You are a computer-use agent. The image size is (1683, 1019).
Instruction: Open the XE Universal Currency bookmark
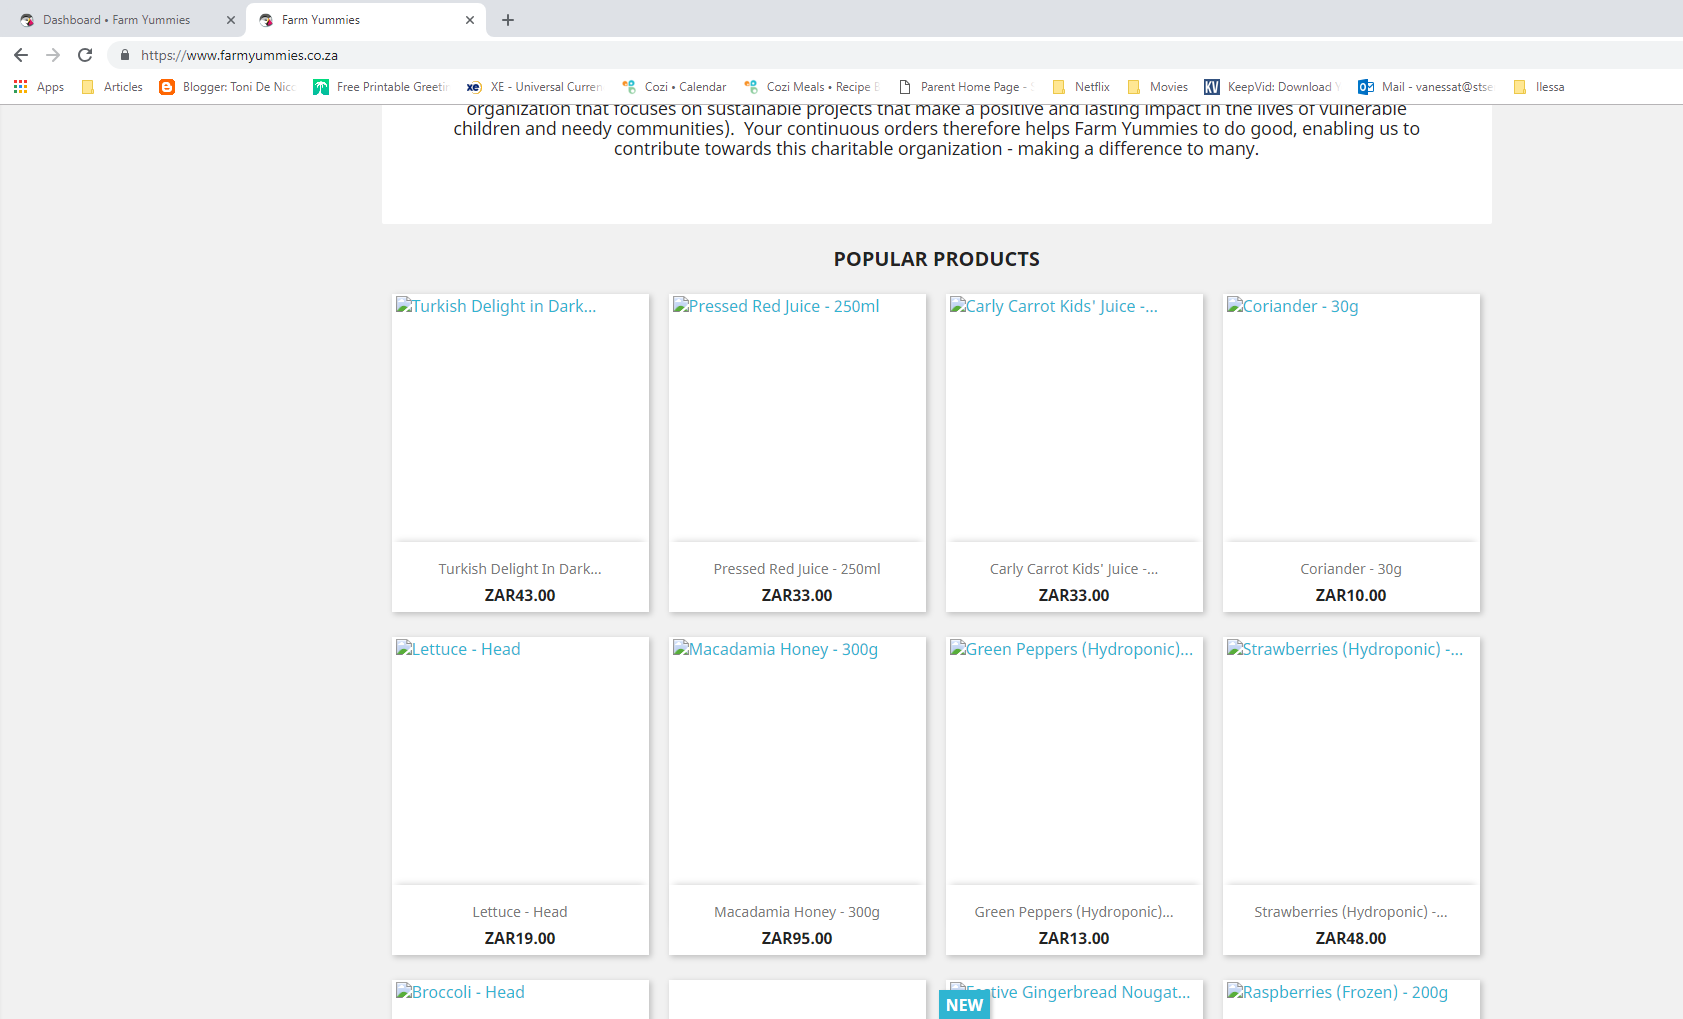tap(534, 87)
